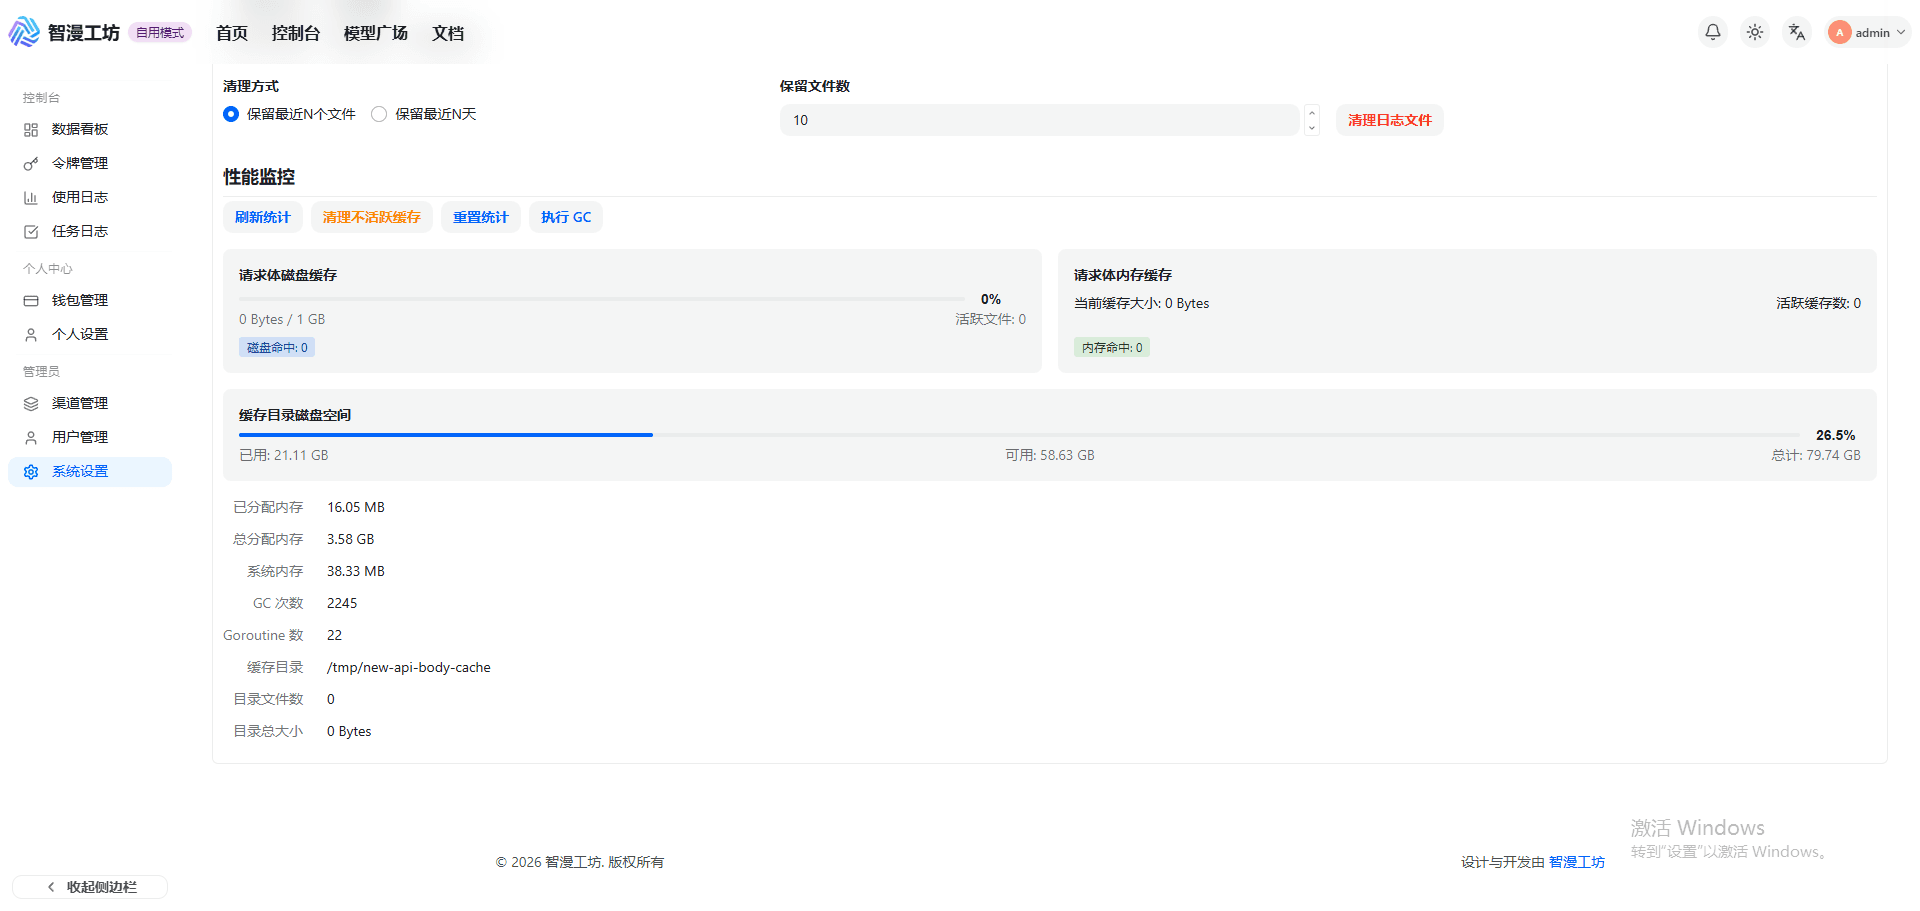Viewport: 1920px width, 911px height.
Task: Open the language switcher icon
Action: (x=1797, y=32)
